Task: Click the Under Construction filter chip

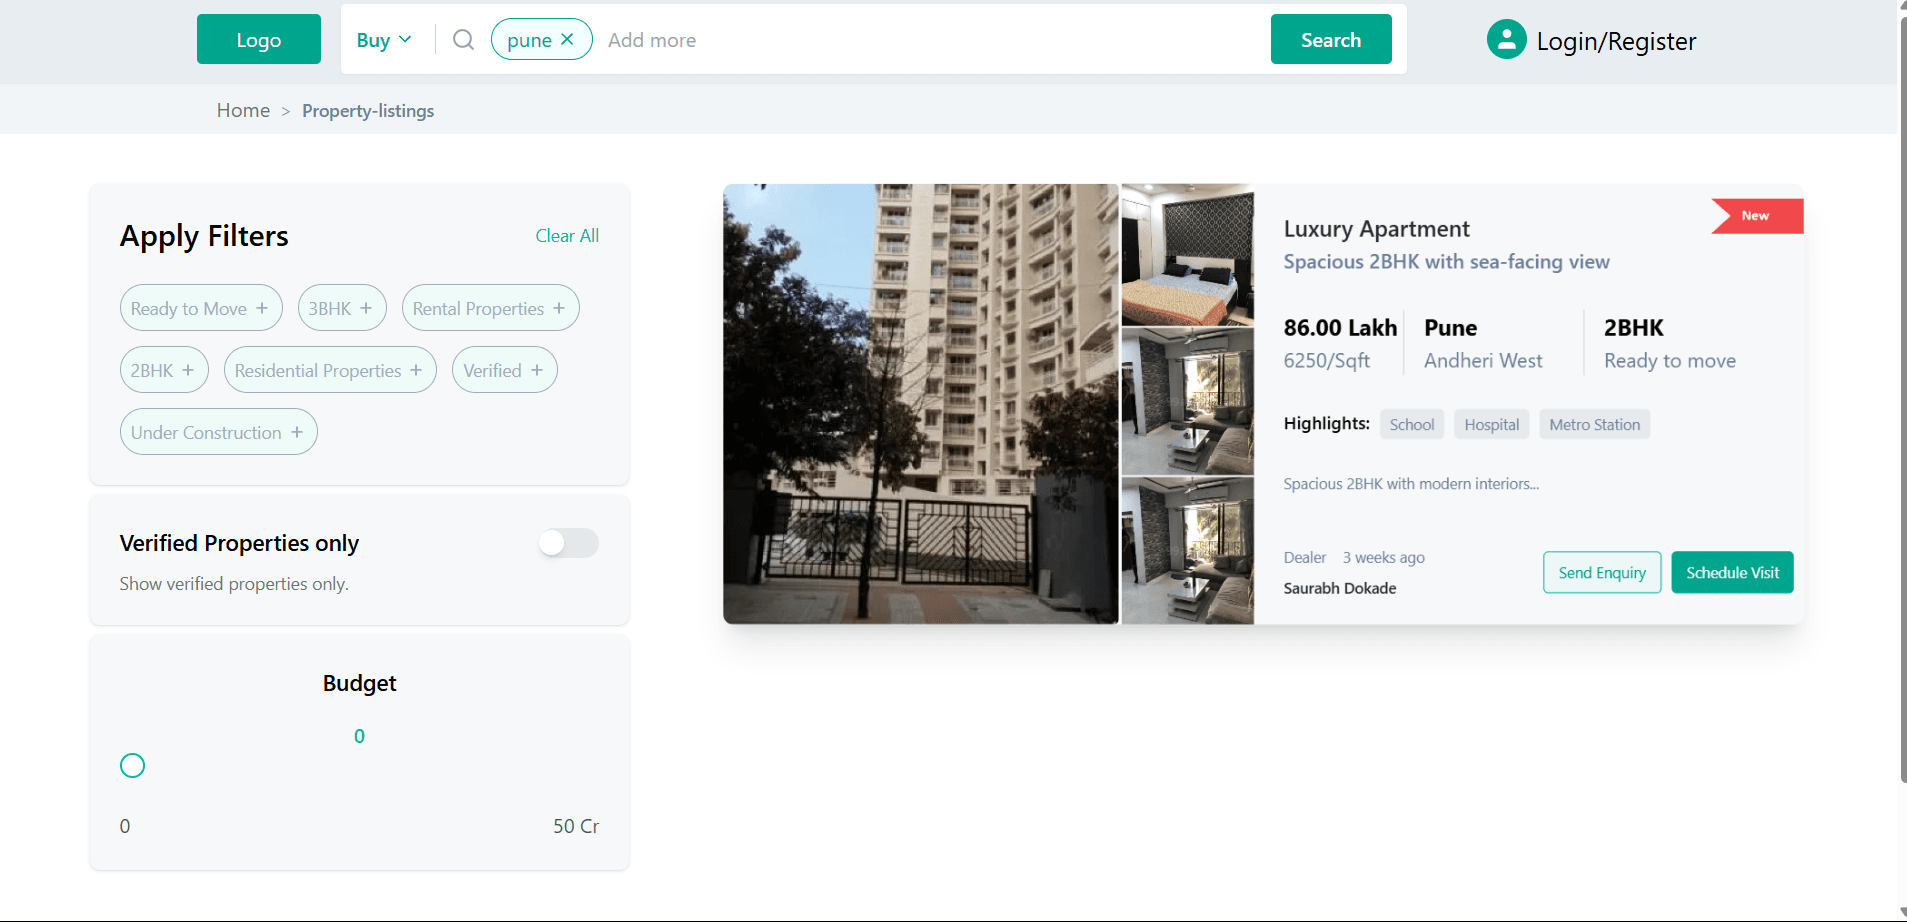Action: 218,432
